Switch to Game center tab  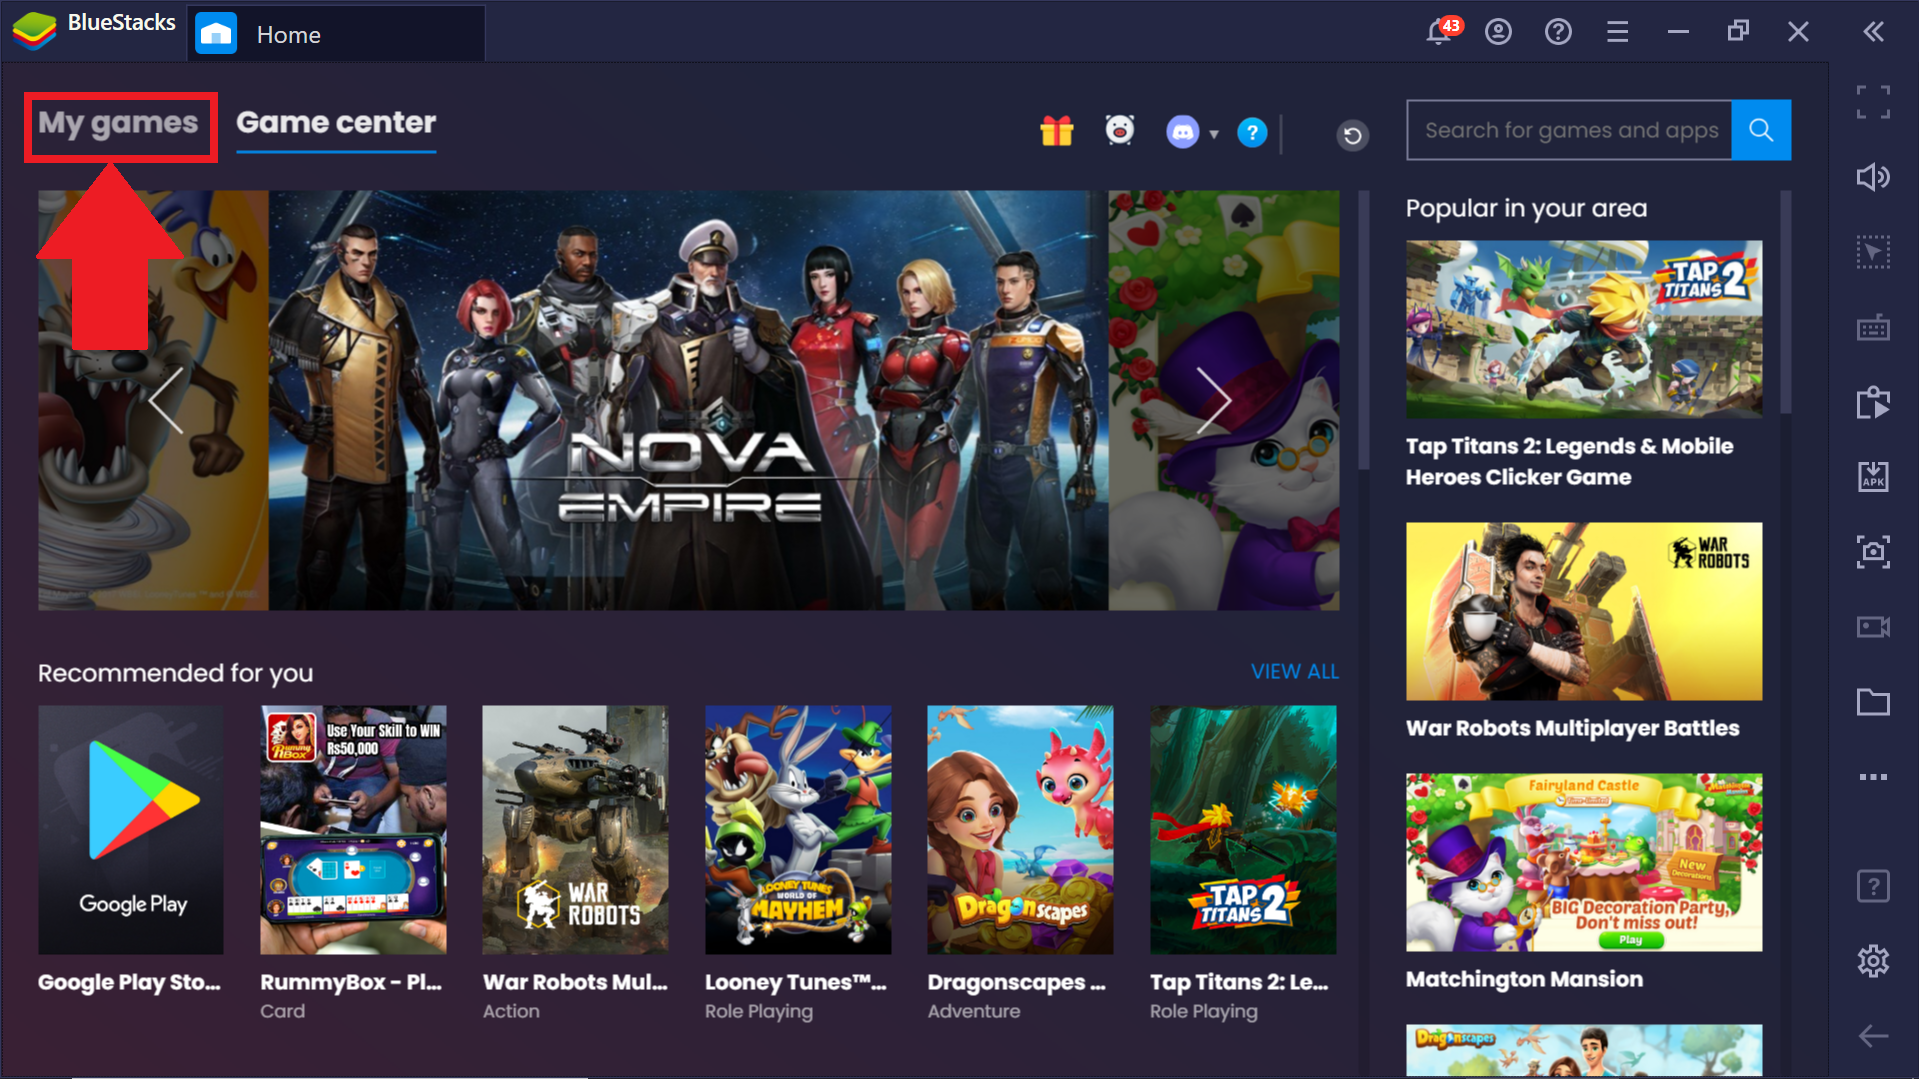[x=336, y=123]
